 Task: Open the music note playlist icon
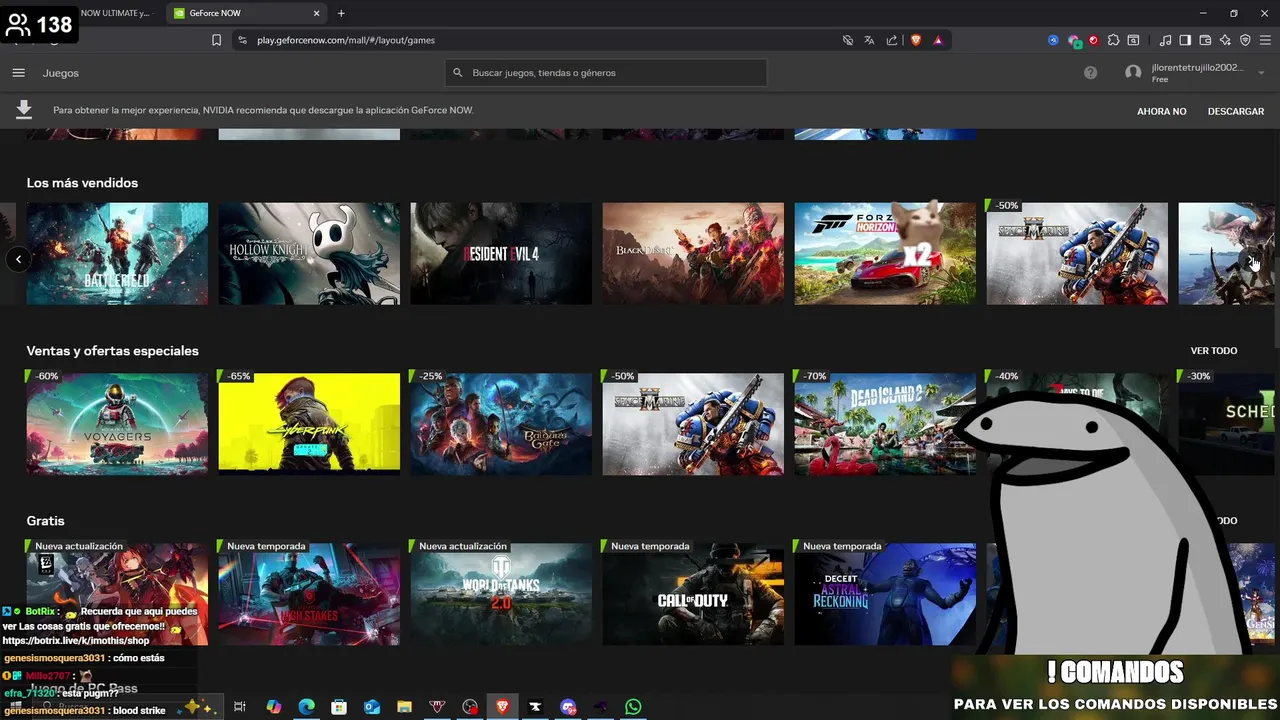[1165, 40]
